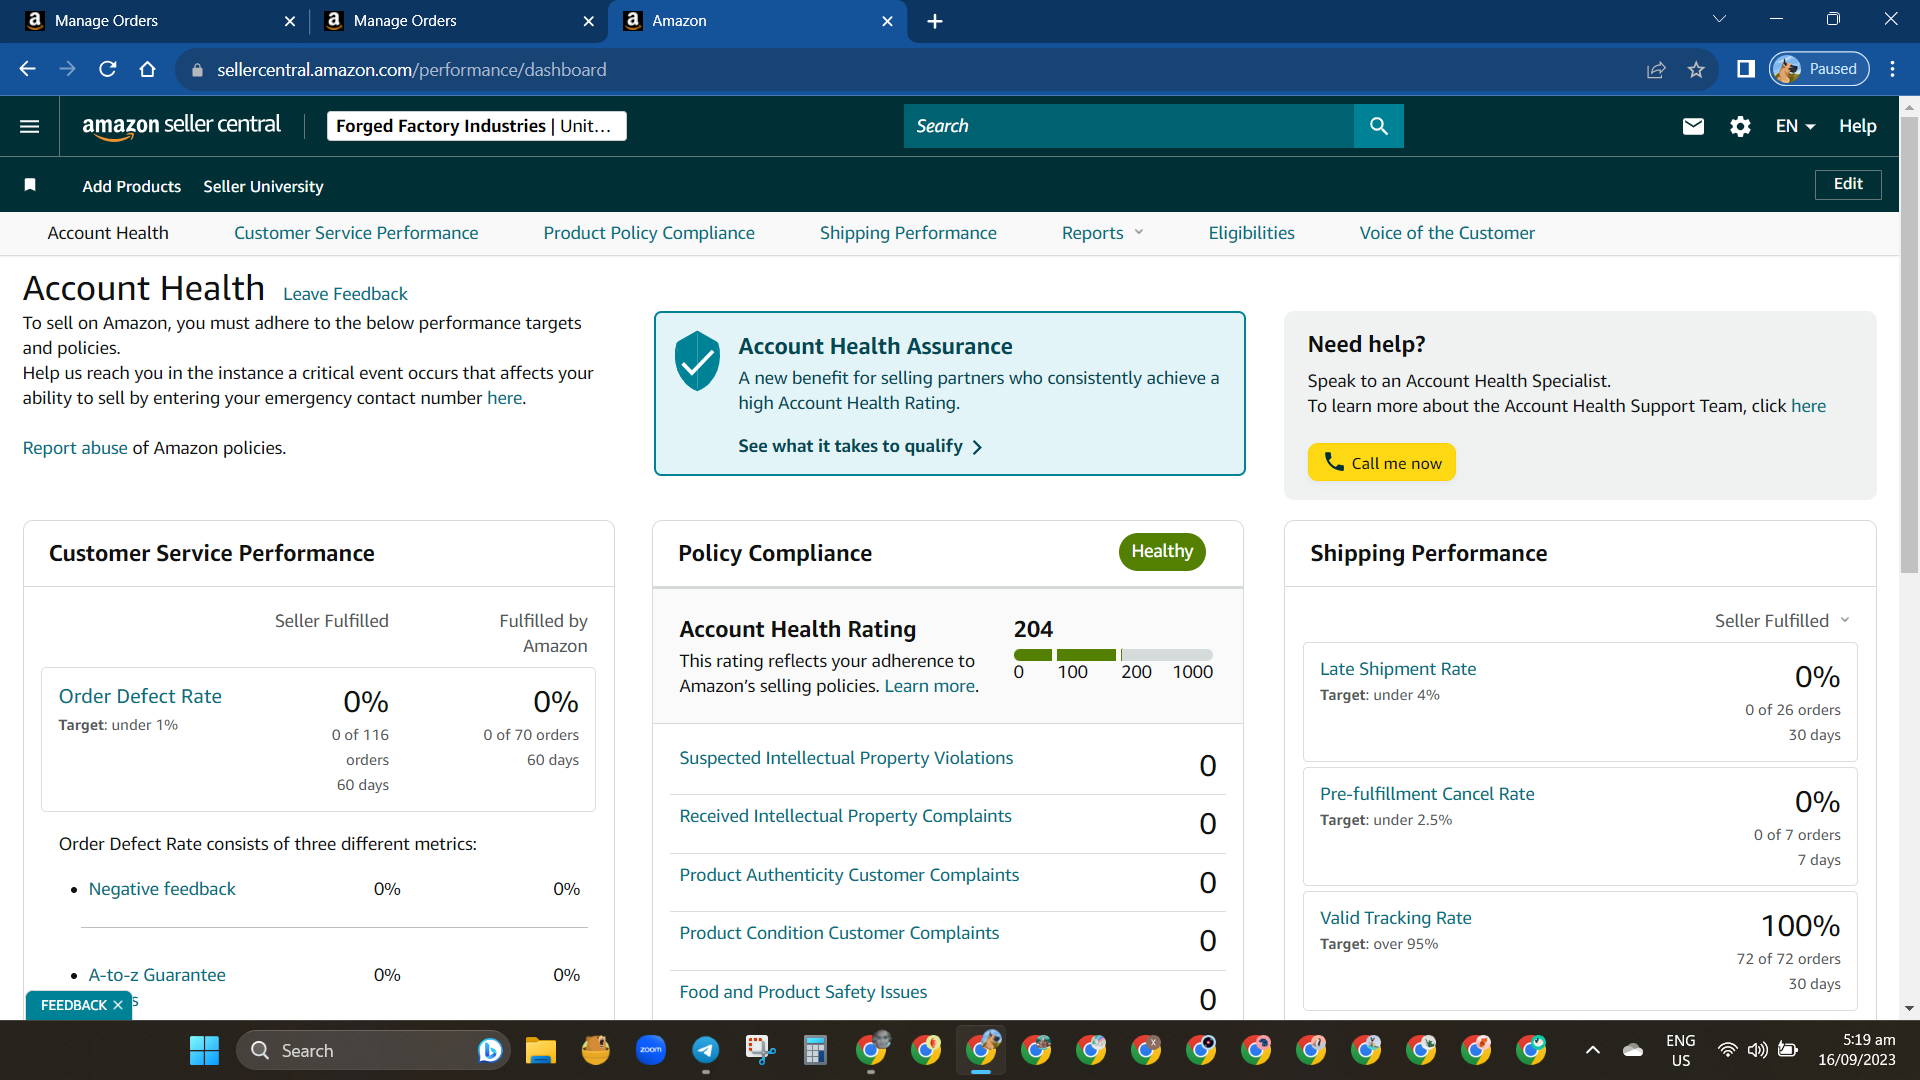The image size is (1920, 1080).
Task: Open a new browser tab
Action: [935, 21]
